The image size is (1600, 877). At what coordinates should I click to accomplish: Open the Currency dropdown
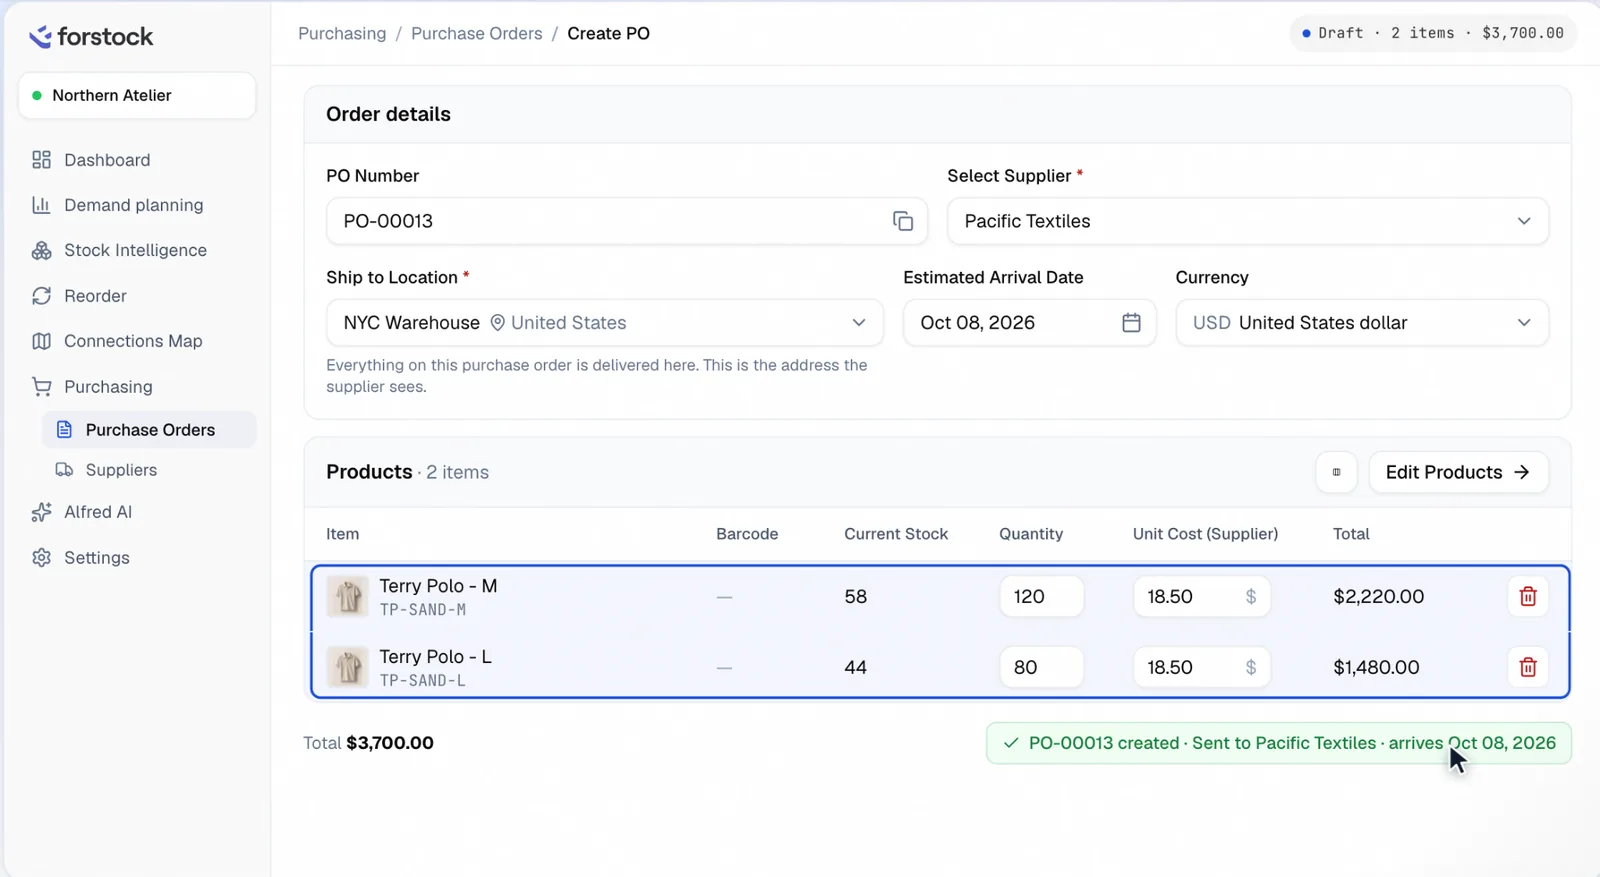pos(1362,323)
